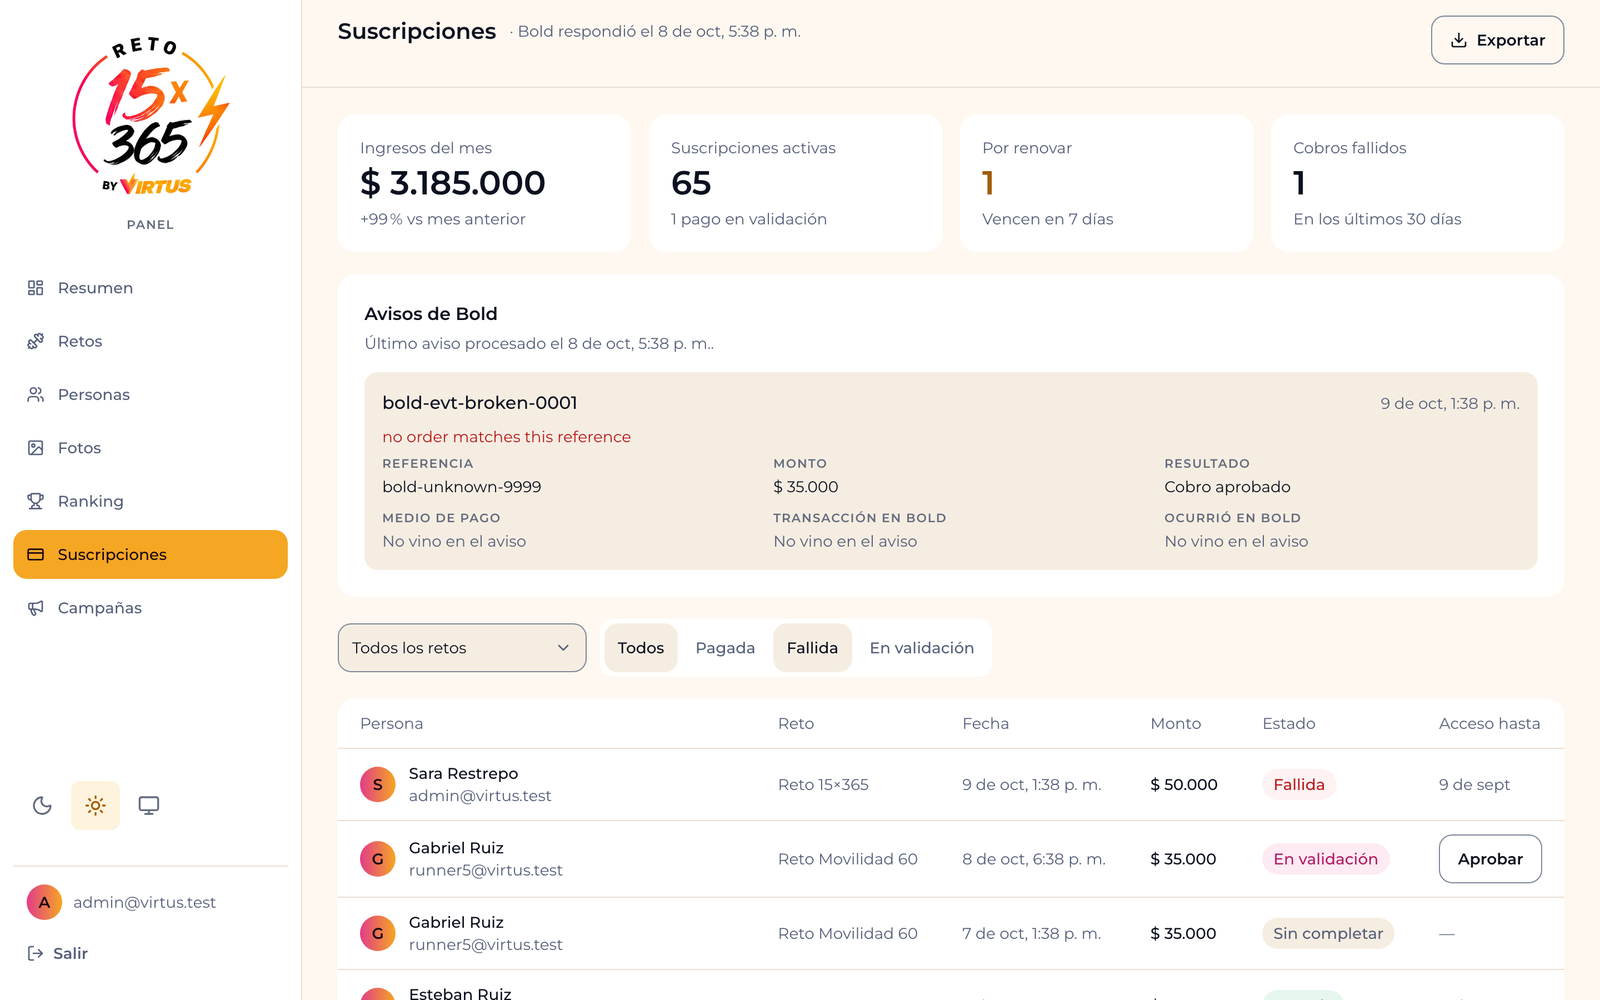Click the admin avatar in the sidebar
This screenshot has width=1600, height=1000.
tap(44, 902)
